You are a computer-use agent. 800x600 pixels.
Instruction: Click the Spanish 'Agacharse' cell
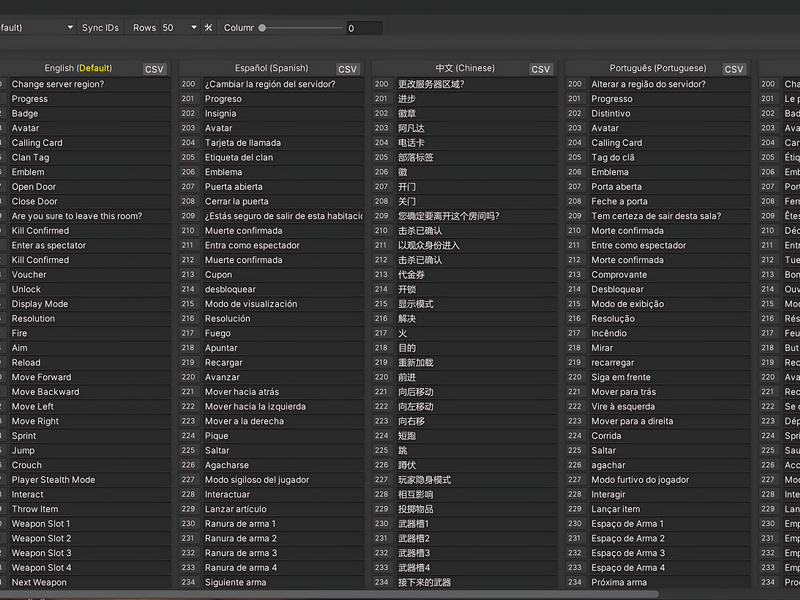coord(283,465)
